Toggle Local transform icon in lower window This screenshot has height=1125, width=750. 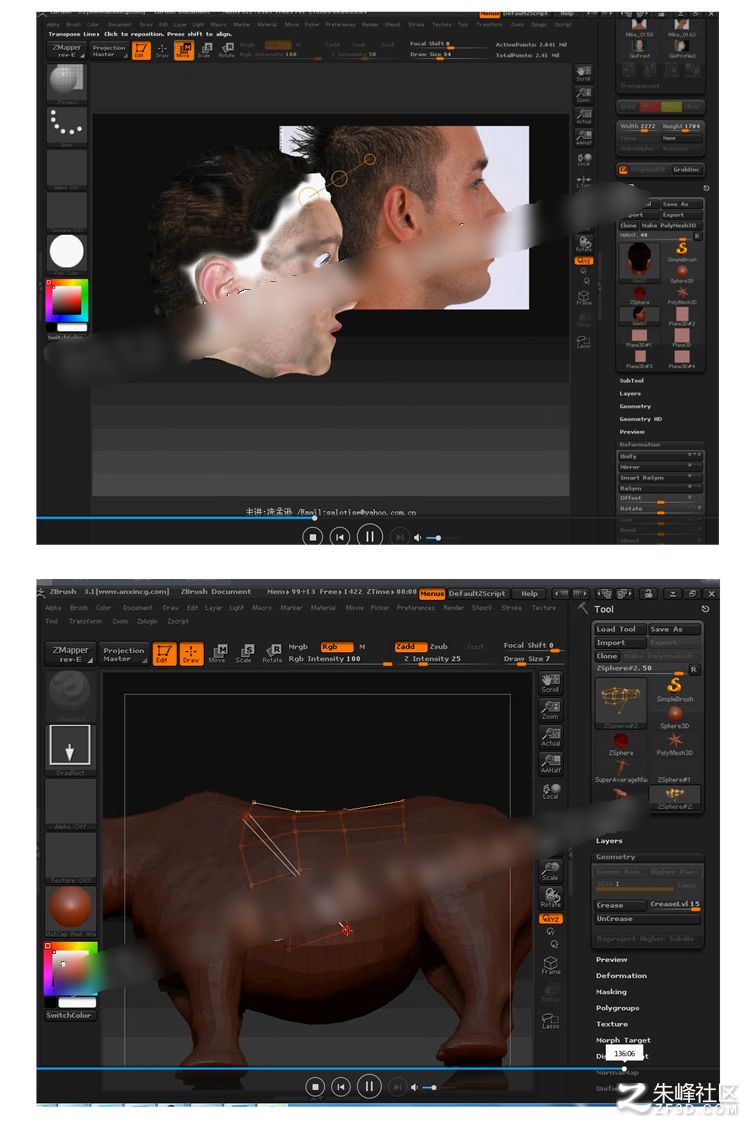550,791
